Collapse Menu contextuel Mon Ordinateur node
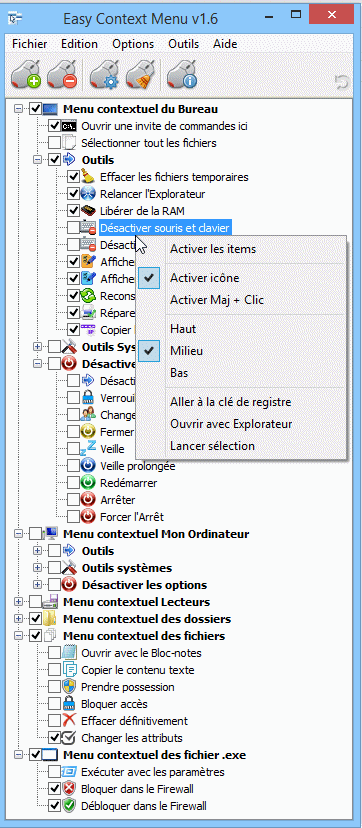The width and height of the screenshot is (362, 828). tap(18, 534)
